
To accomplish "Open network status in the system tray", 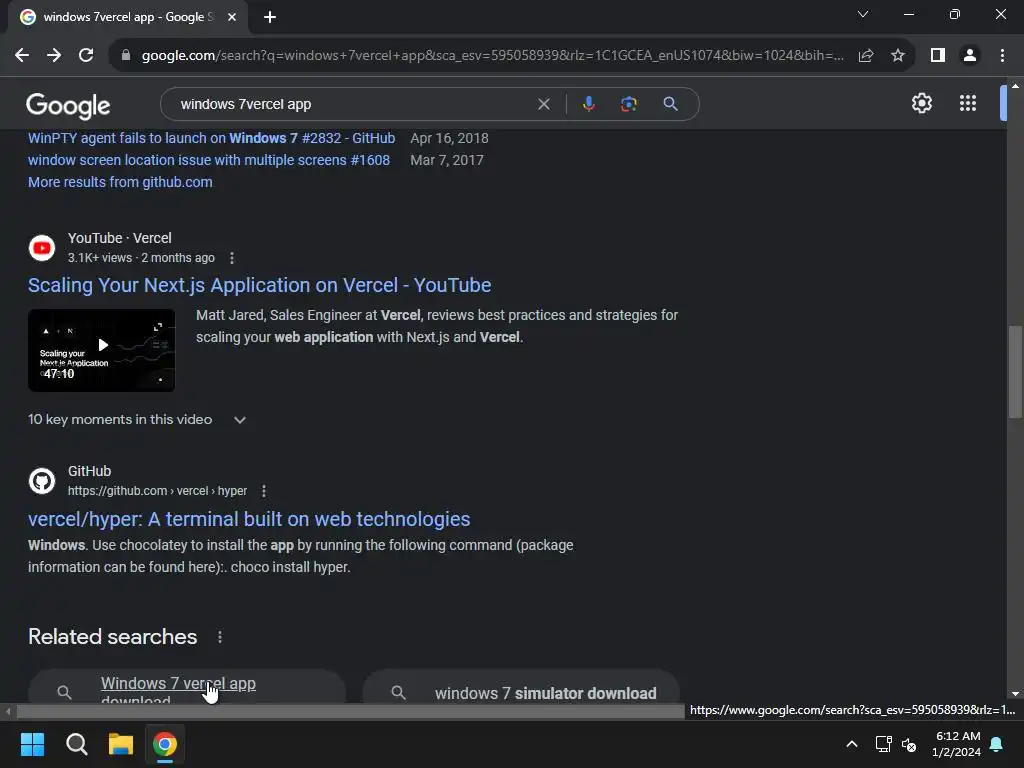I will tap(884, 744).
